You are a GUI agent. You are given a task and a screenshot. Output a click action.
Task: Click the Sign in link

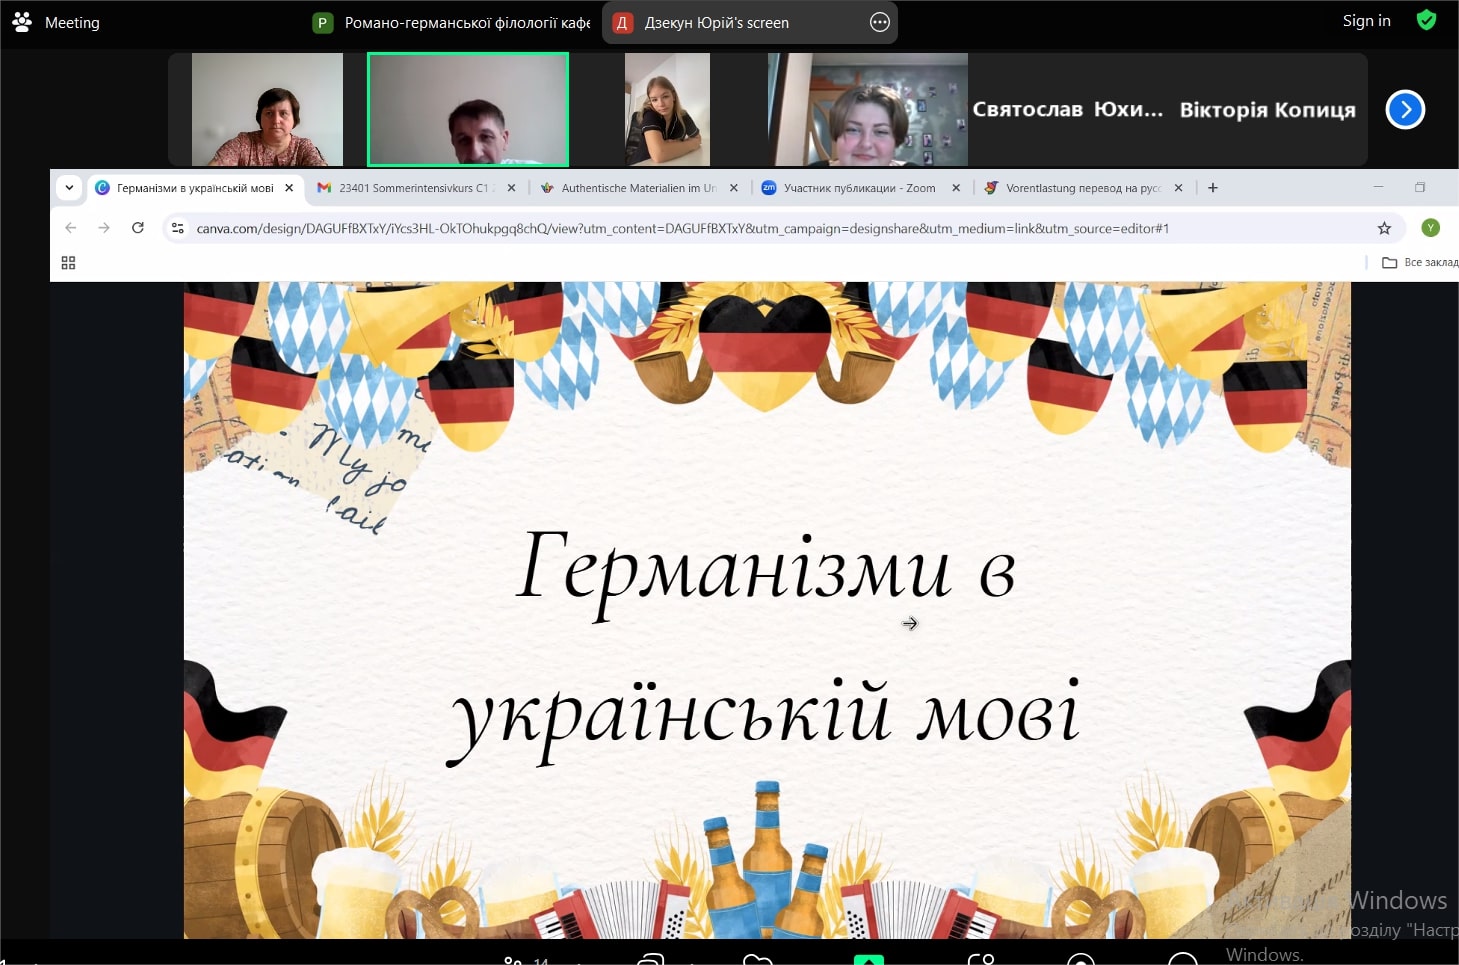pyautogui.click(x=1366, y=21)
